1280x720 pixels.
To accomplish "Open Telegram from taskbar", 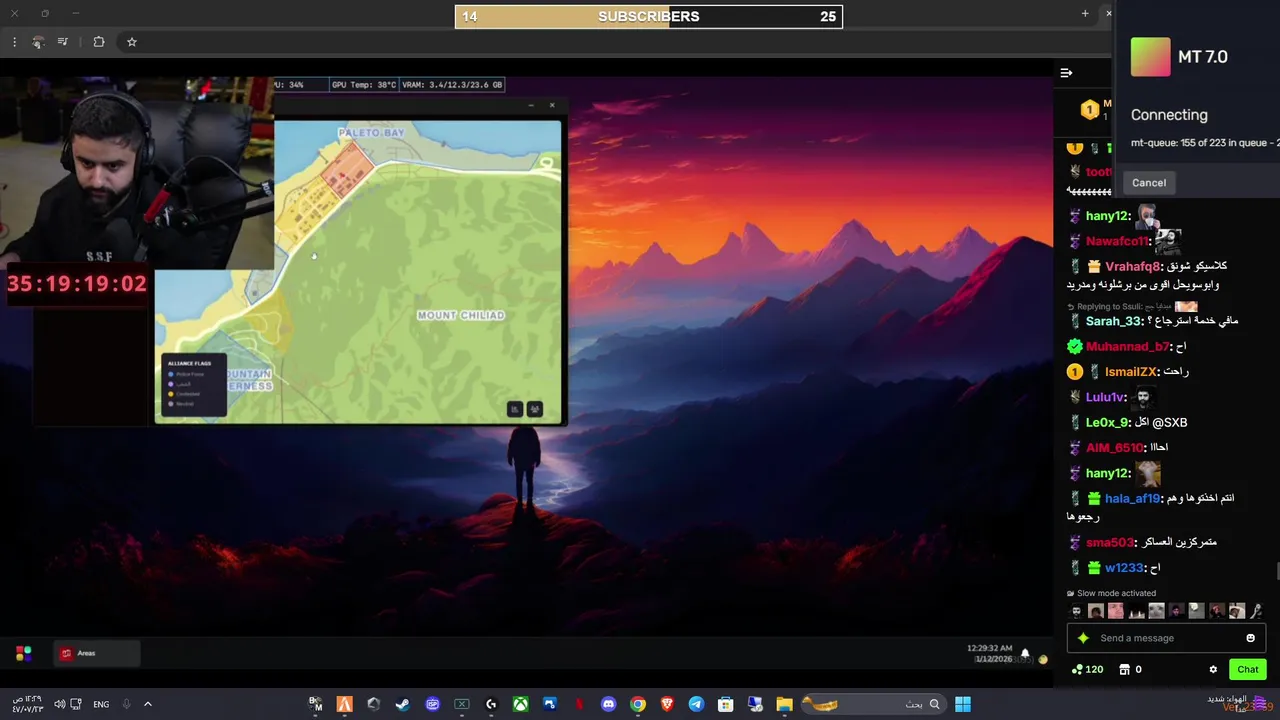I will [696, 704].
